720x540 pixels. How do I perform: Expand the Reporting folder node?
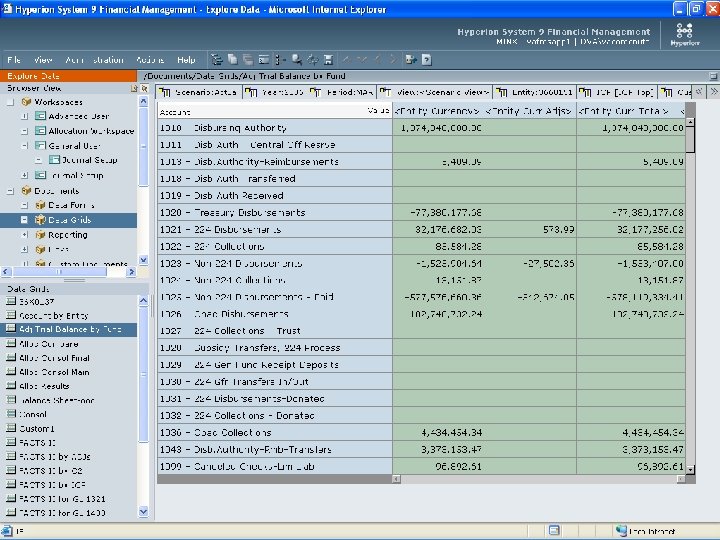click(x=24, y=235)
